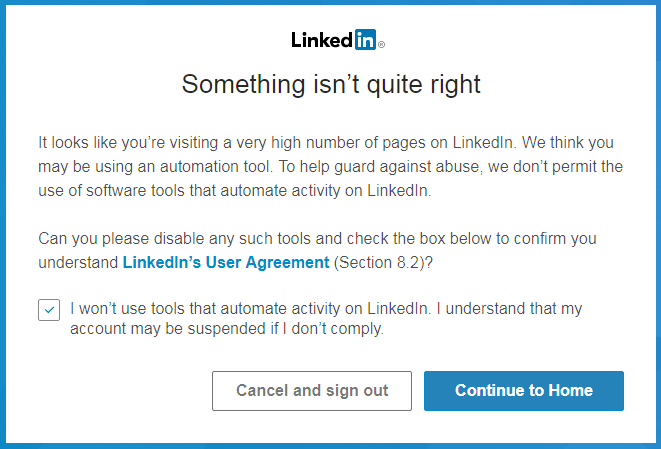661x449 pixels.
Task: Click the "Something isn't quite right" heading
Action: point(331,84)
